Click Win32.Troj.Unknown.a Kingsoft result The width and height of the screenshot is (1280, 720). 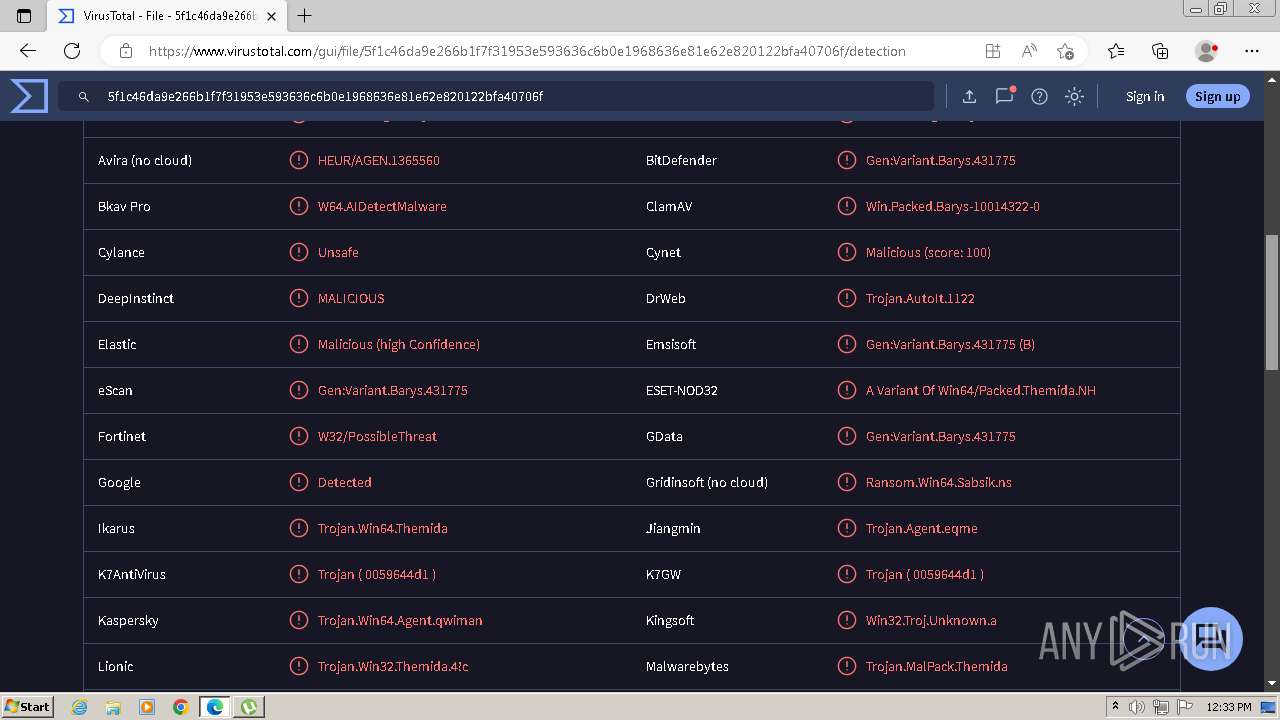(x=931, y=620)
